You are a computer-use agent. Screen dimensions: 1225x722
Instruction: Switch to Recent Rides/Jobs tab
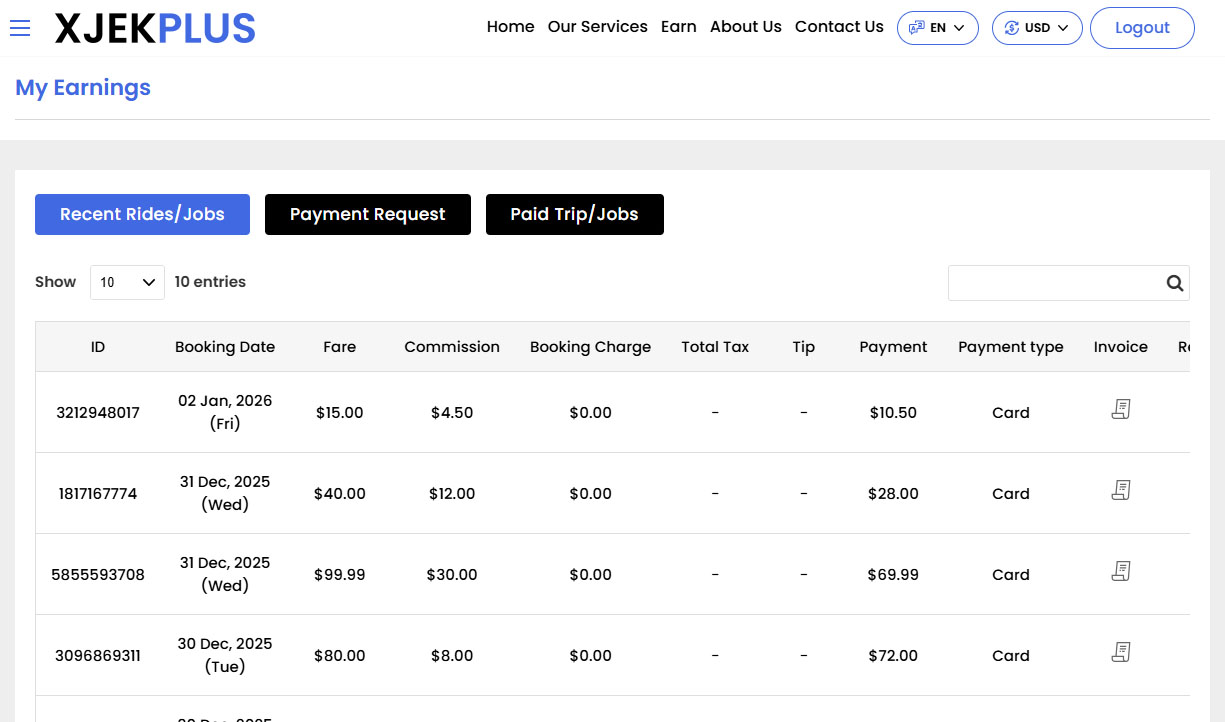coord(142,215)
